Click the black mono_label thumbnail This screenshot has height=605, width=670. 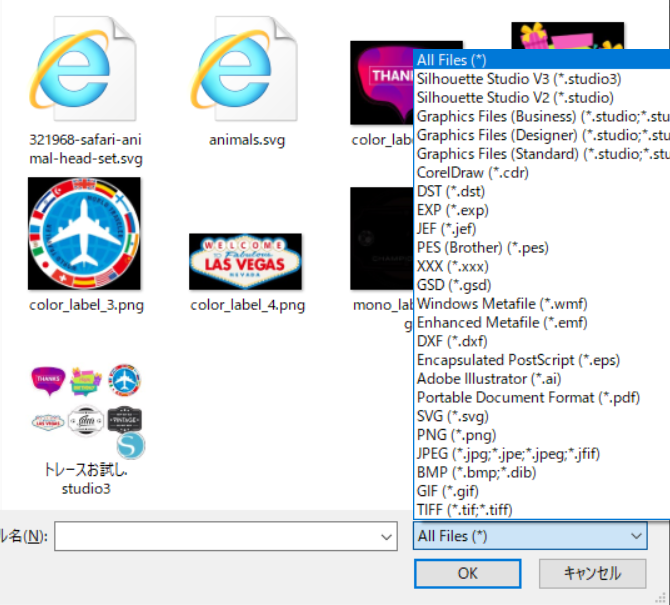click(x=382, y=238)
